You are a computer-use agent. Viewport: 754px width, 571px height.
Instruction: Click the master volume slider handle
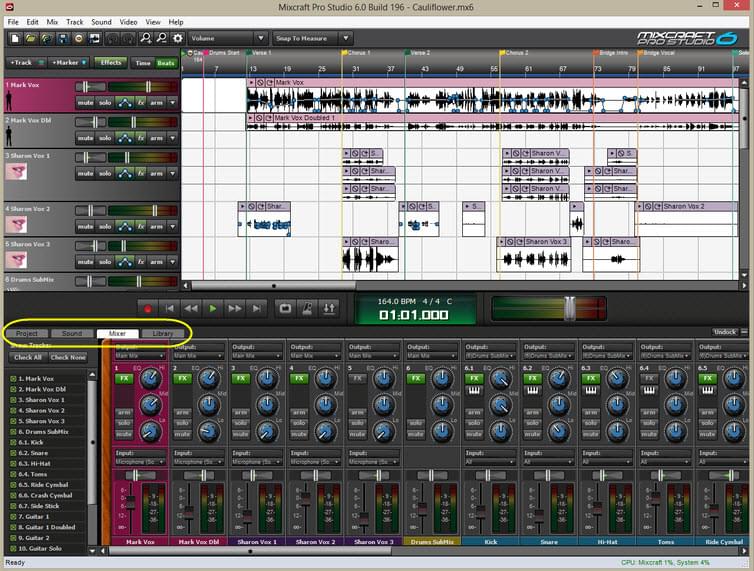(x=569, y=308)
